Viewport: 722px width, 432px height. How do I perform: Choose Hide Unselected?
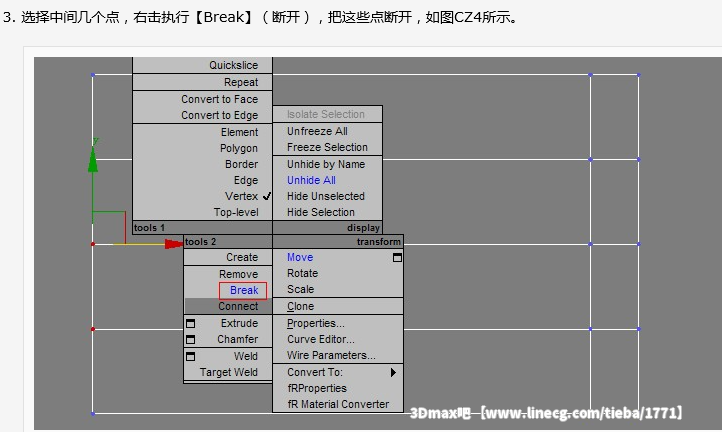[327, 196]
